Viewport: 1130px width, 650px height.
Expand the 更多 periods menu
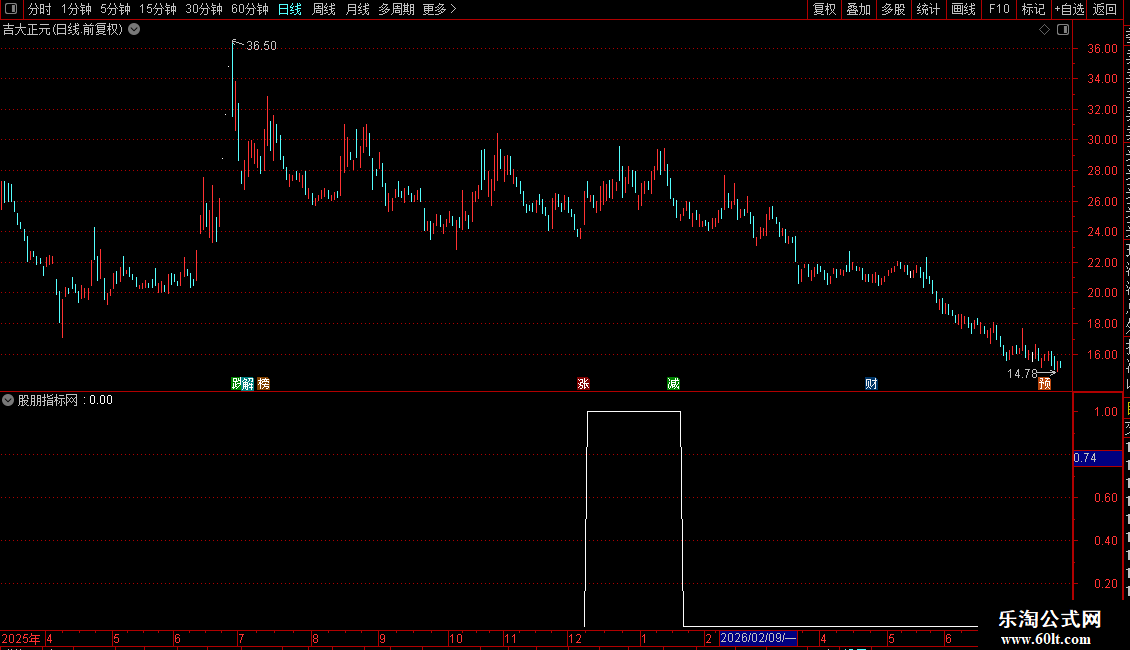[439, 9]
